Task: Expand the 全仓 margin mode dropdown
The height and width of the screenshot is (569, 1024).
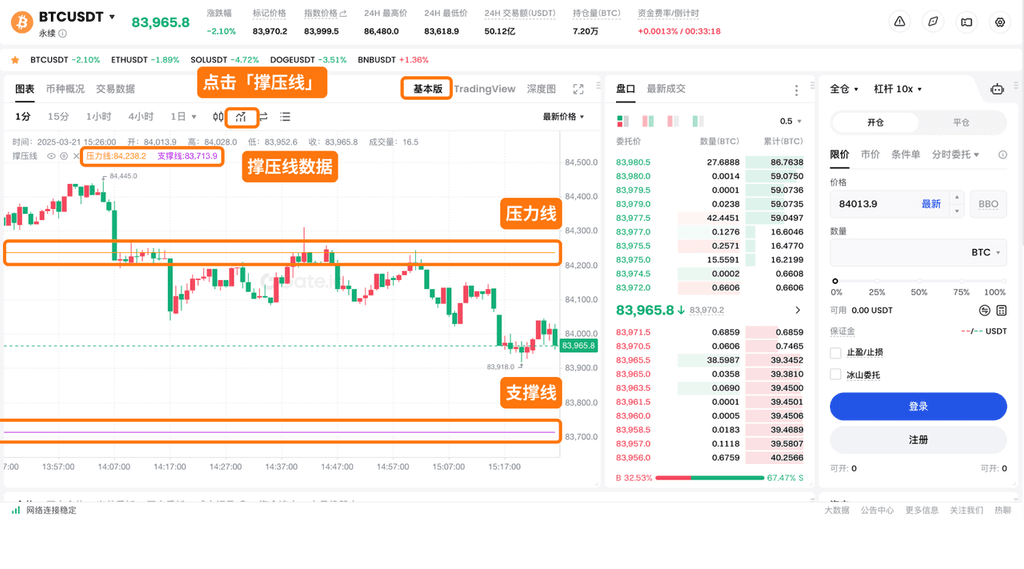Action: click(x=843, y=89)
